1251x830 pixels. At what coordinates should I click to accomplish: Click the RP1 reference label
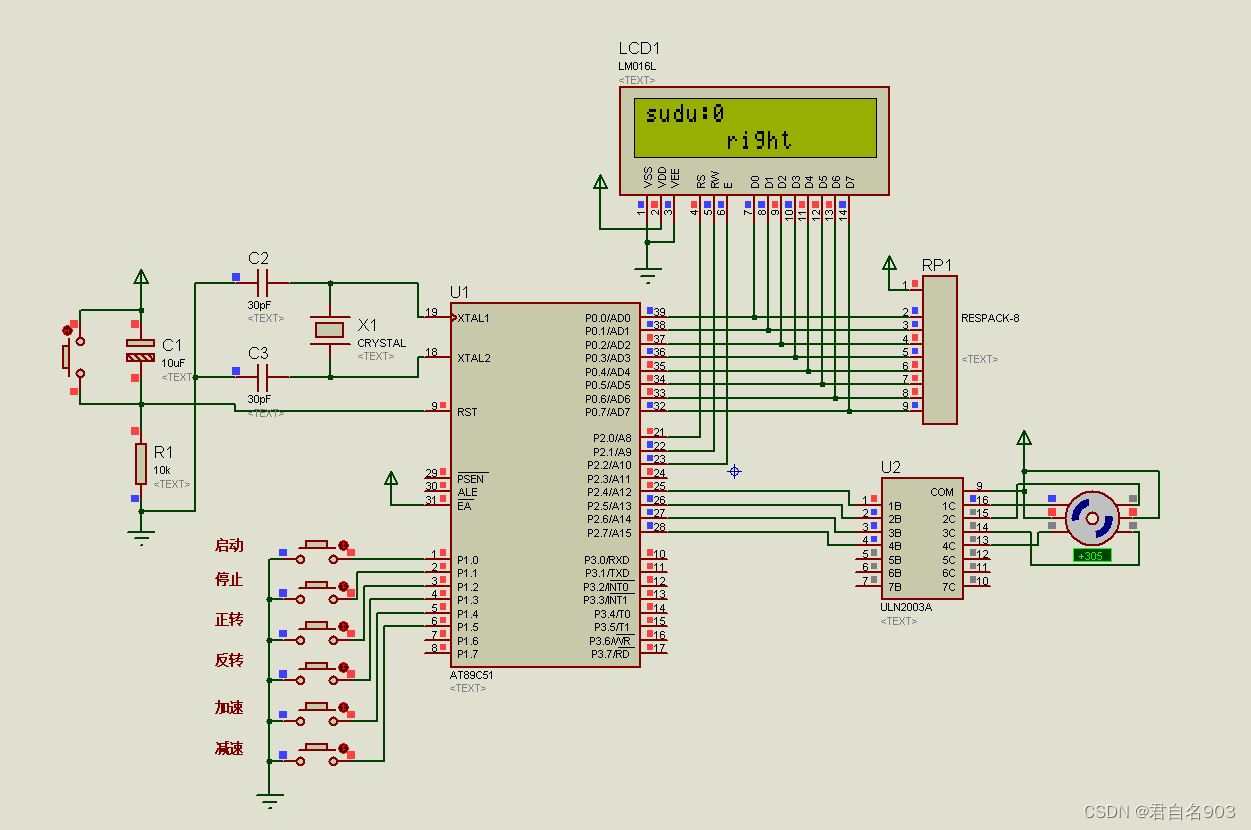pyautogui.click(x=937, y=266)
